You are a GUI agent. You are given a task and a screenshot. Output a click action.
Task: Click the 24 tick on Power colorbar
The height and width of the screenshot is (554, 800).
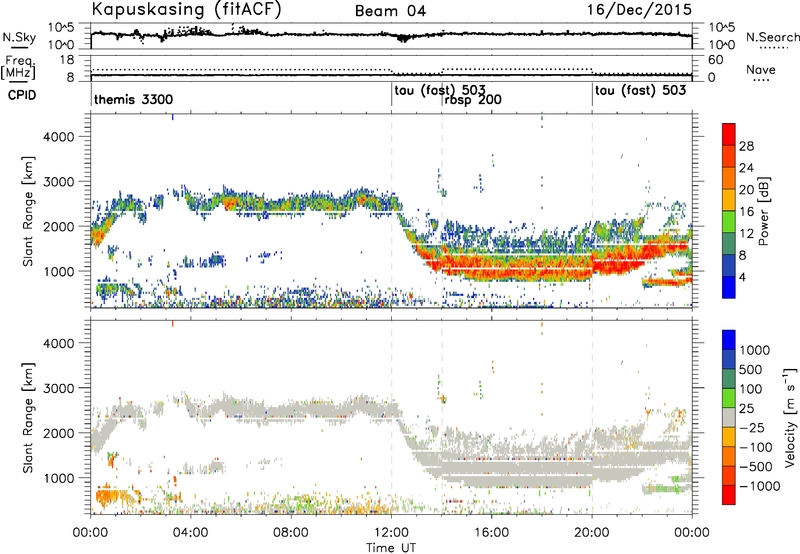tap(746, 168)
